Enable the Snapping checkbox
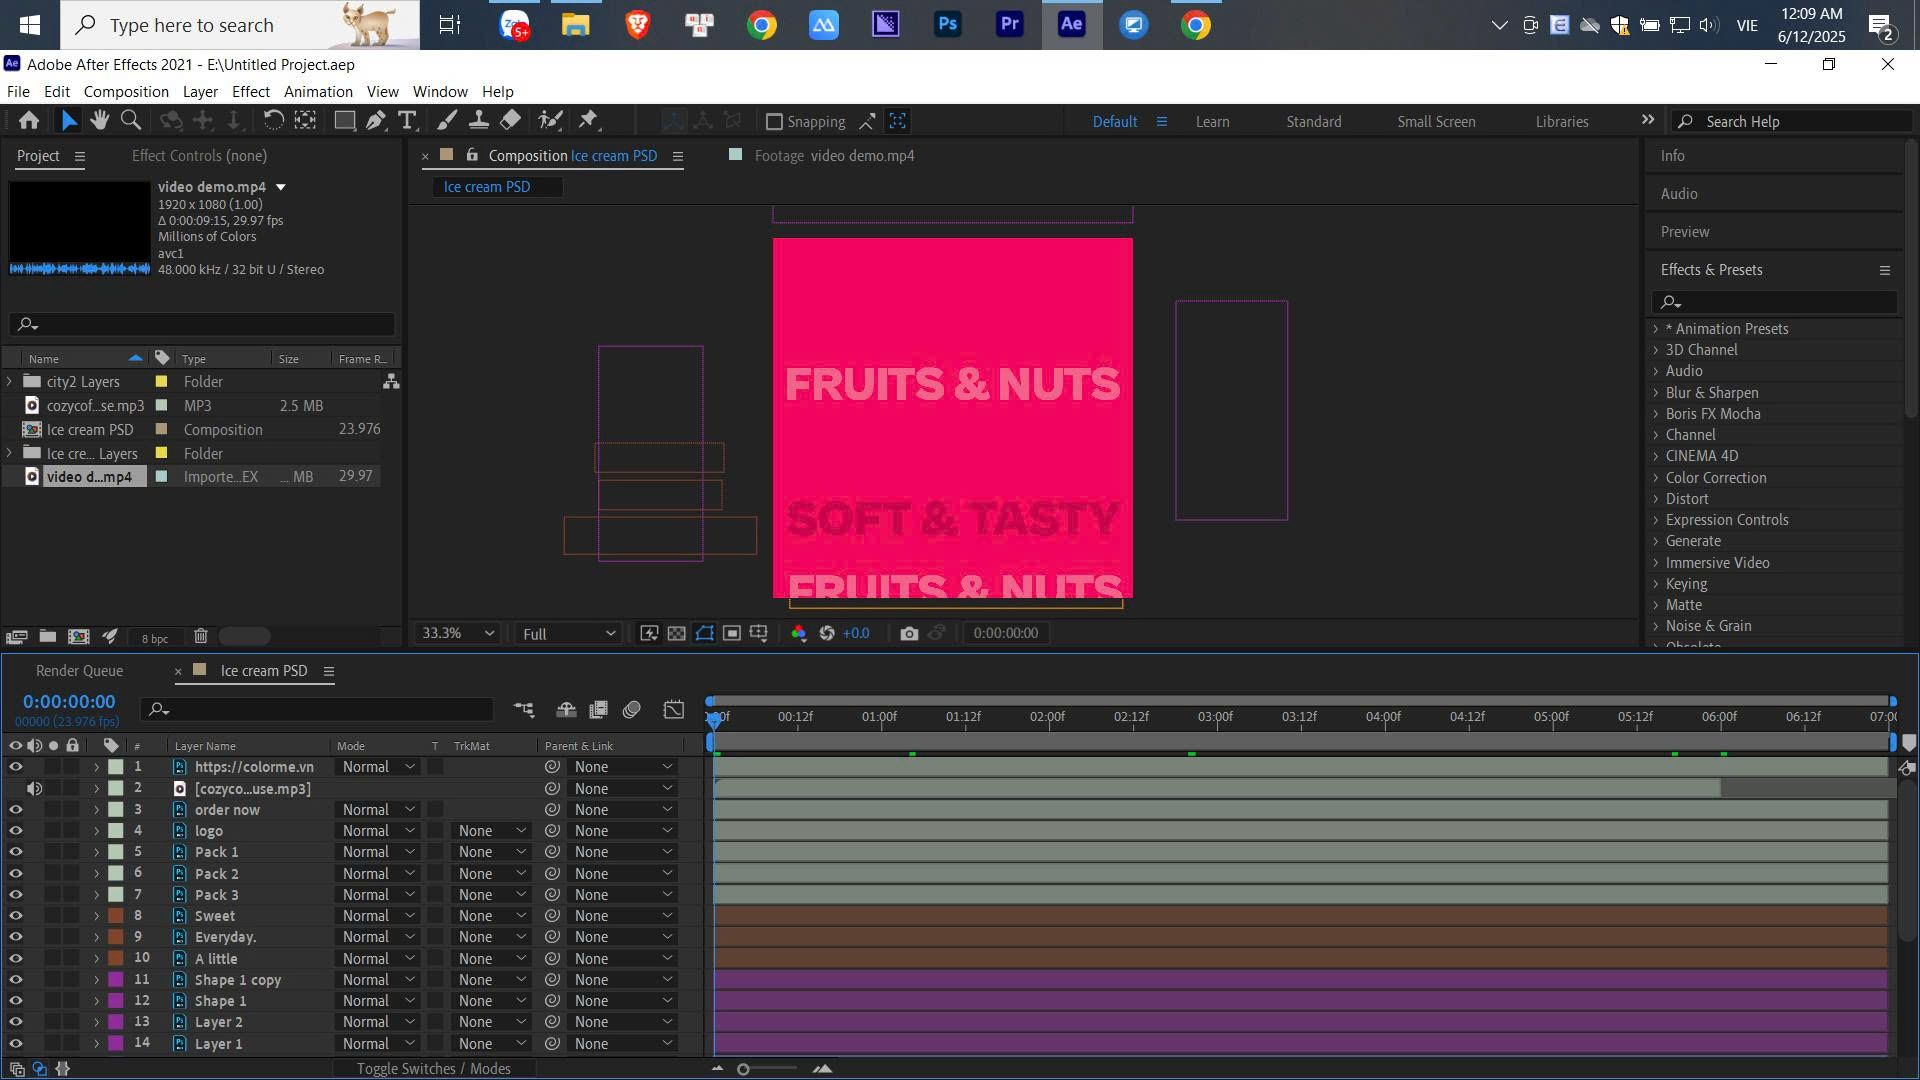The width and height of the screenshot is (1920, 1080). tap(774, 122)
